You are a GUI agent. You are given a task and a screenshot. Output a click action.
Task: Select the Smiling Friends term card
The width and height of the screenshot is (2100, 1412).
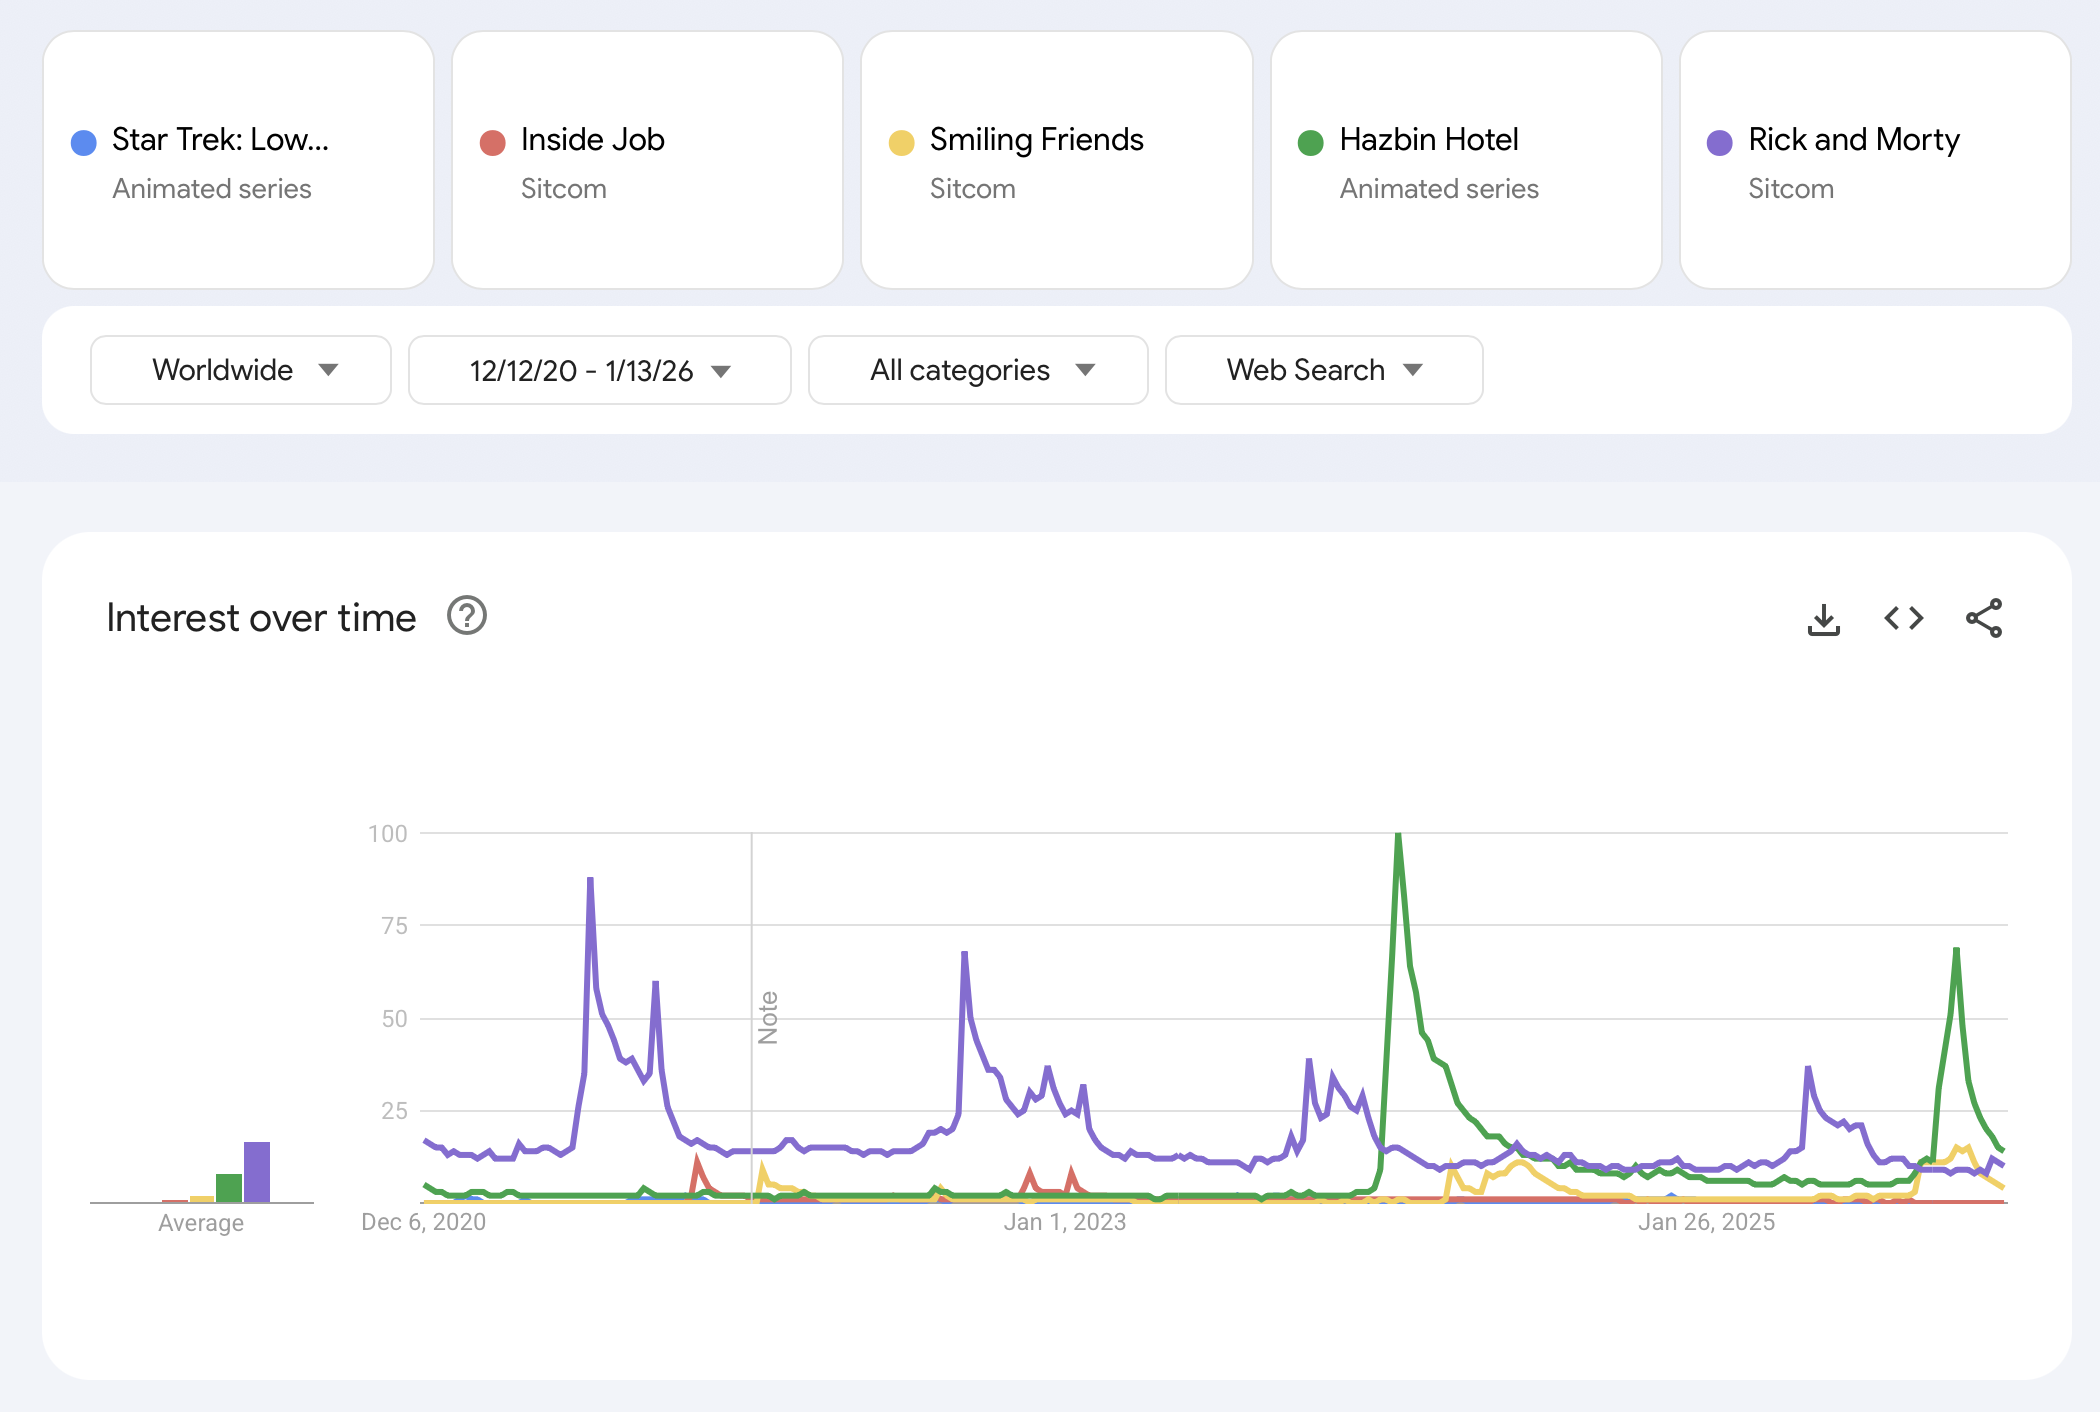(1057, 160)
